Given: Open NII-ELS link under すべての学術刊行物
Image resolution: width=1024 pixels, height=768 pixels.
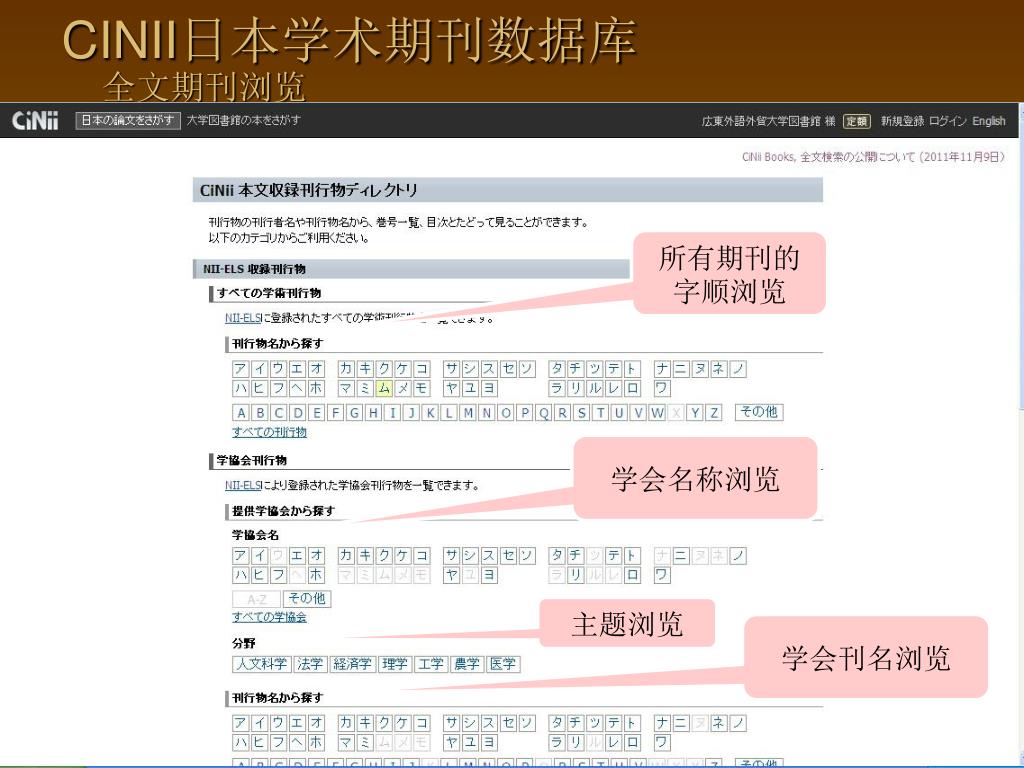Looking at the screenshot, I should (243, 318).
